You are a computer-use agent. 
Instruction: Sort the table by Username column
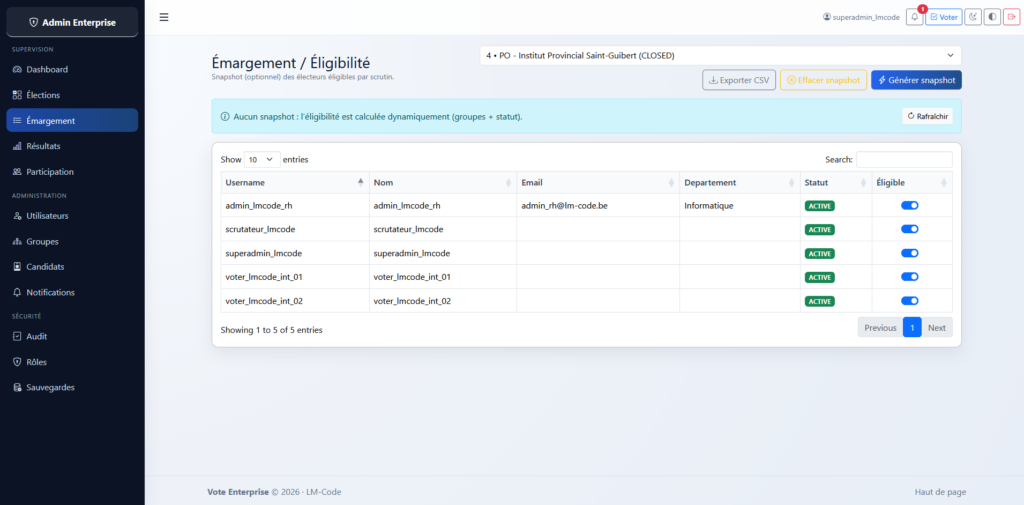pyautogui.click(x=294, y=183)
